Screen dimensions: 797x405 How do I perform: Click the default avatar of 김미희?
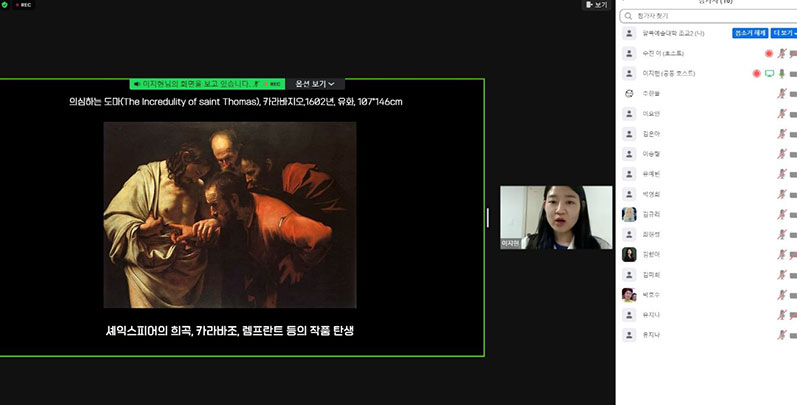[629, 275]
